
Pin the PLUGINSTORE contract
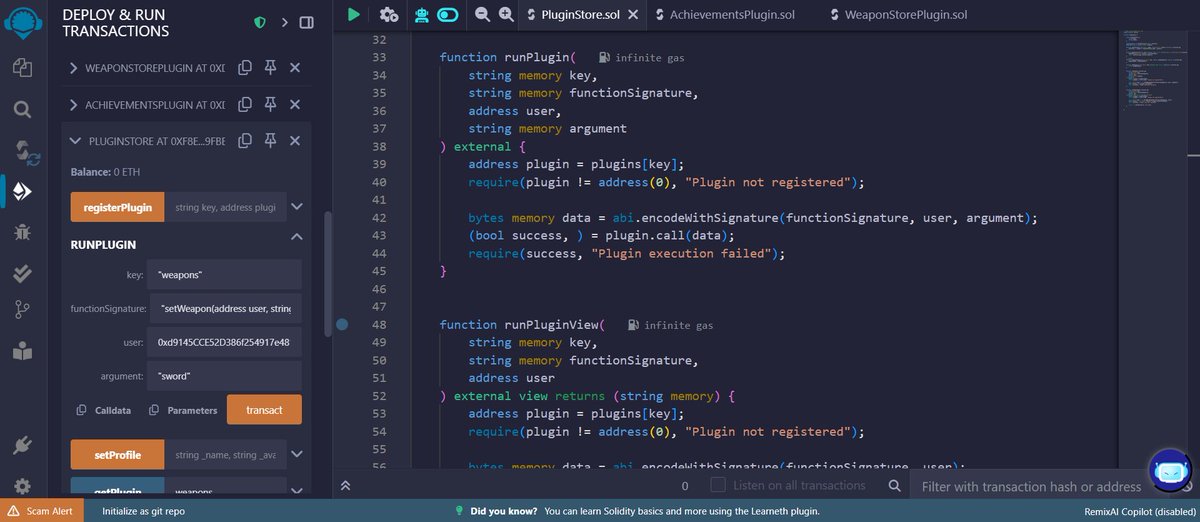pyautogui.click(x=270, y=141)
